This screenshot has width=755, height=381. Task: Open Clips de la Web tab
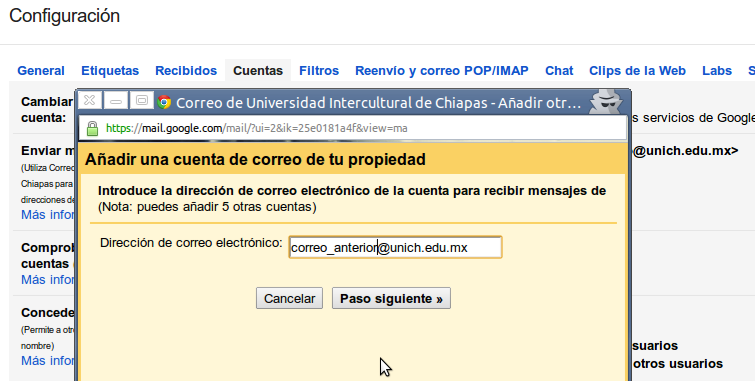click(x=637, y=71)
